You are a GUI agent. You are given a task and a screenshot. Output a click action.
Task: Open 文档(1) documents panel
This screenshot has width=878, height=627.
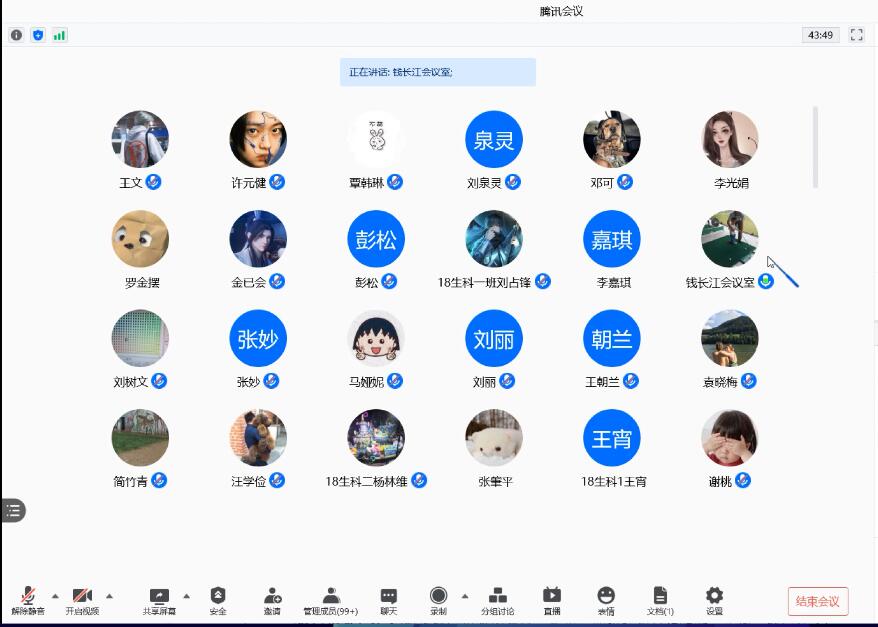pos(660,598)
